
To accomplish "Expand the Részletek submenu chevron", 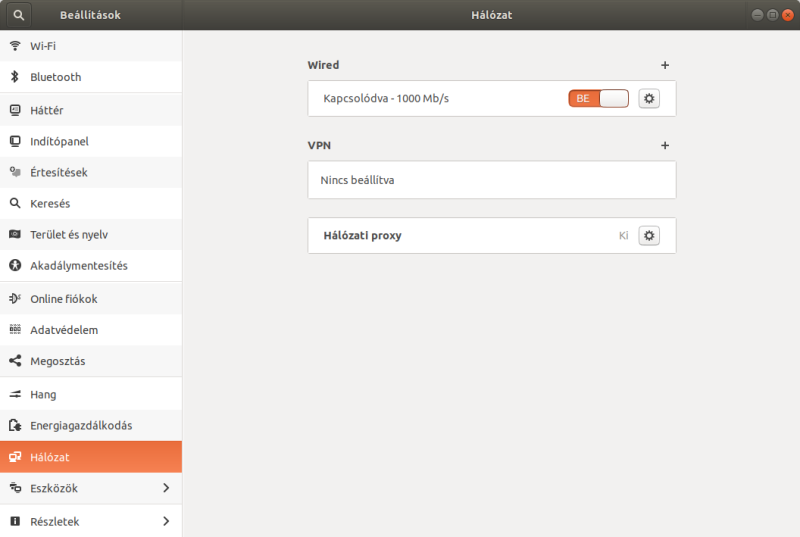I will click(x=166, y=521).
